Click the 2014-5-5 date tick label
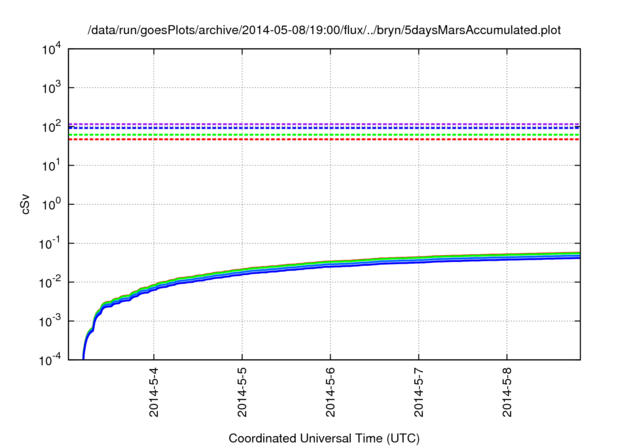This screenshot has height=448, width=640. [242, 392]
